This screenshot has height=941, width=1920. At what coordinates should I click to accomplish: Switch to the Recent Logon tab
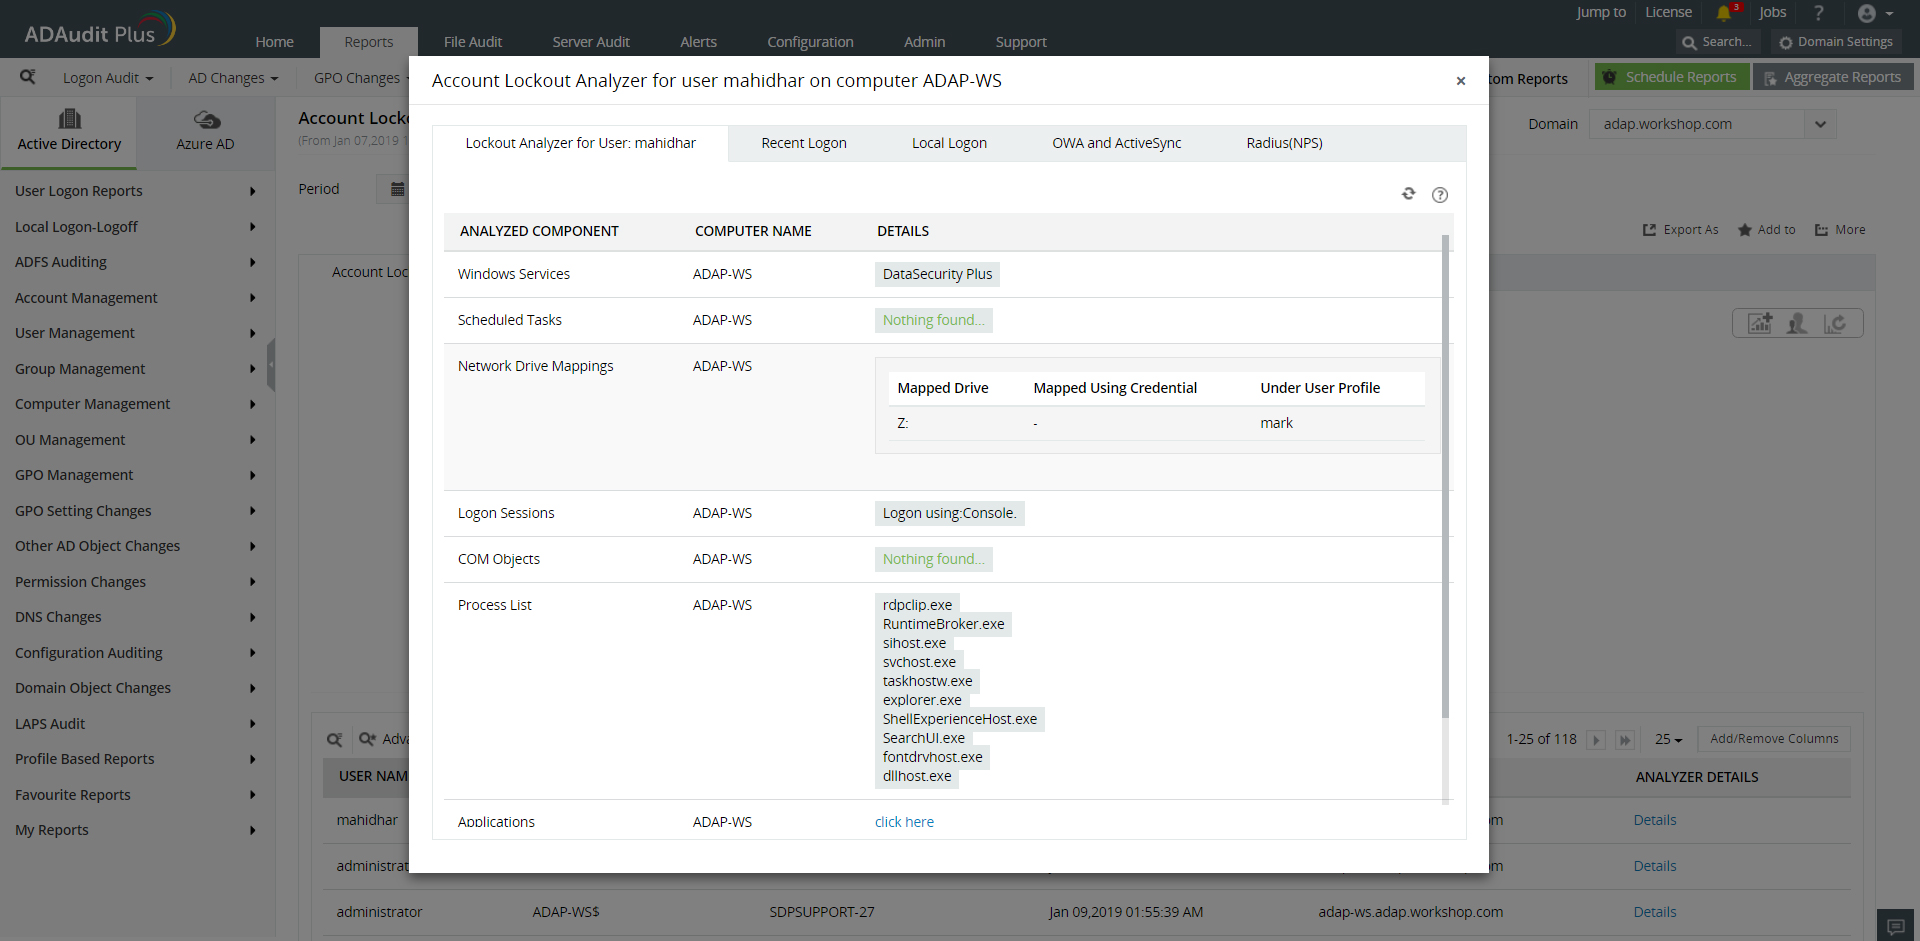pyautogui.click(x=803, y=143)
